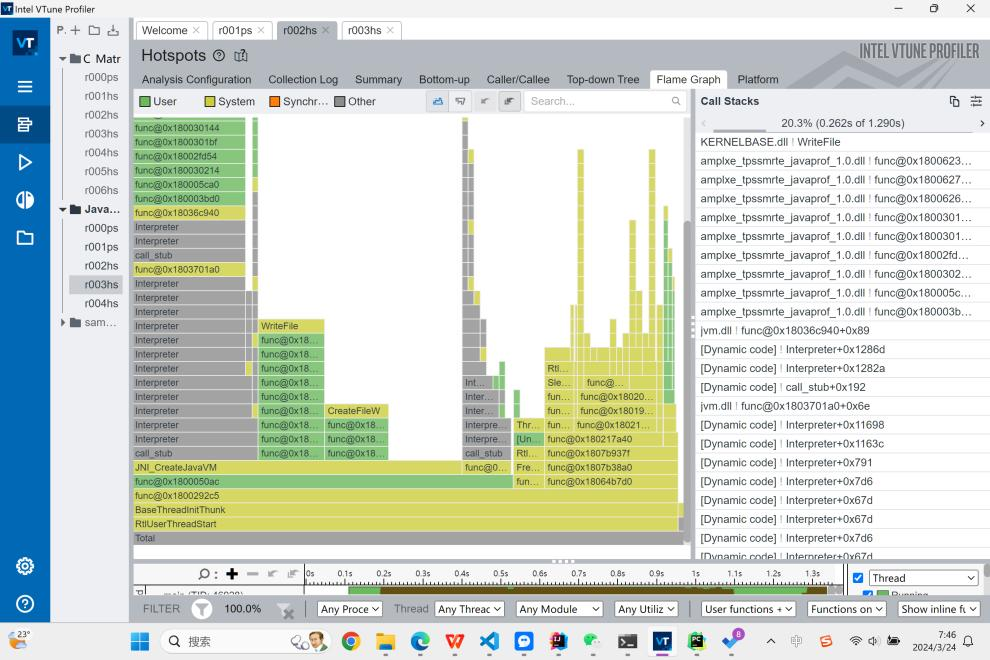This screenshot has height=660, width=990.
Task: Click the reset zoom icon left of the Search box
Action: point(509,101)
